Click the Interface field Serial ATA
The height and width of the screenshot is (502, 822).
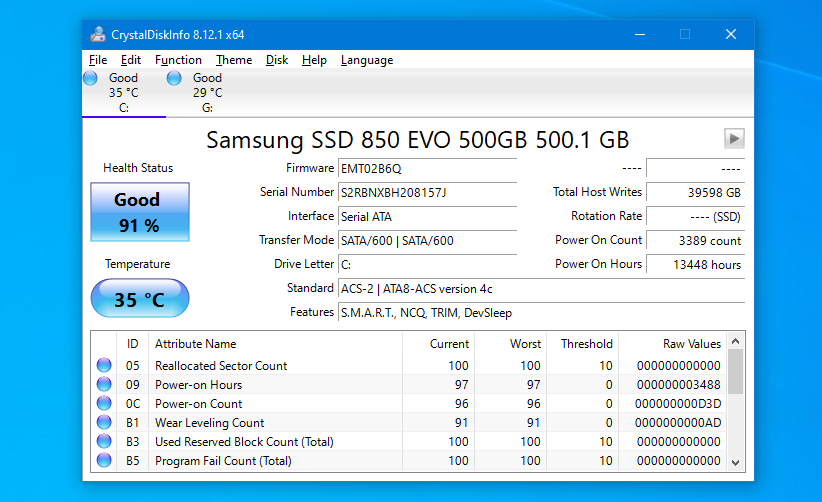427,217
